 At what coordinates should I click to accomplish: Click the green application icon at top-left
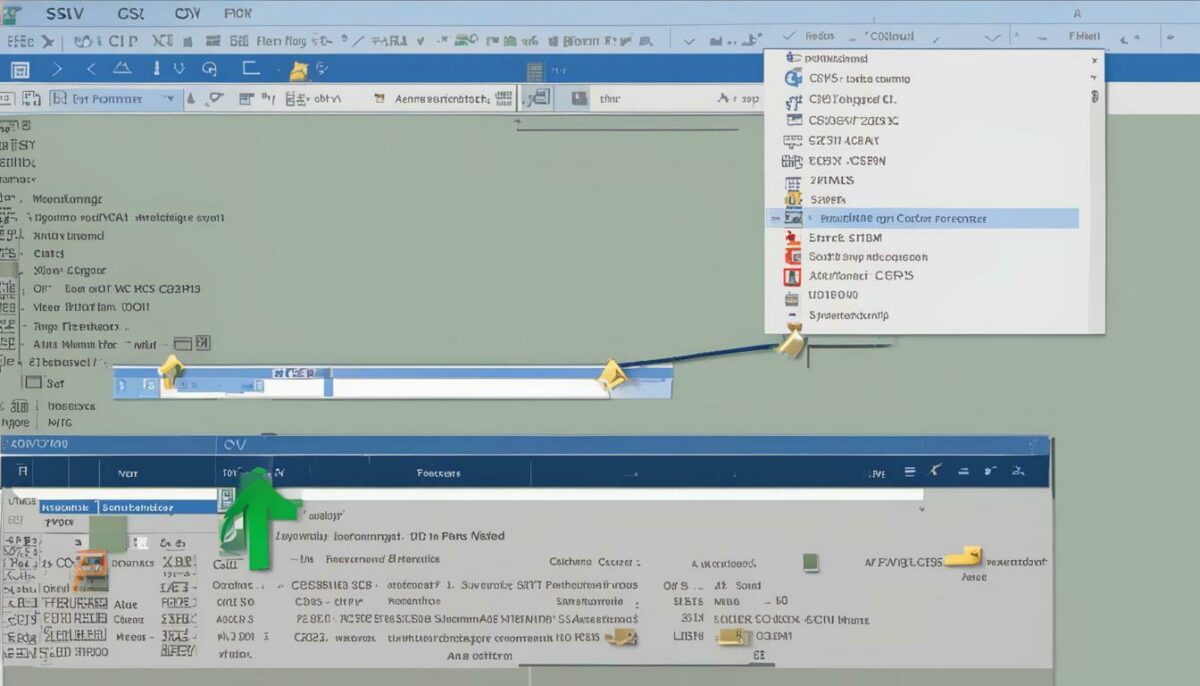[x=12, y=14]
